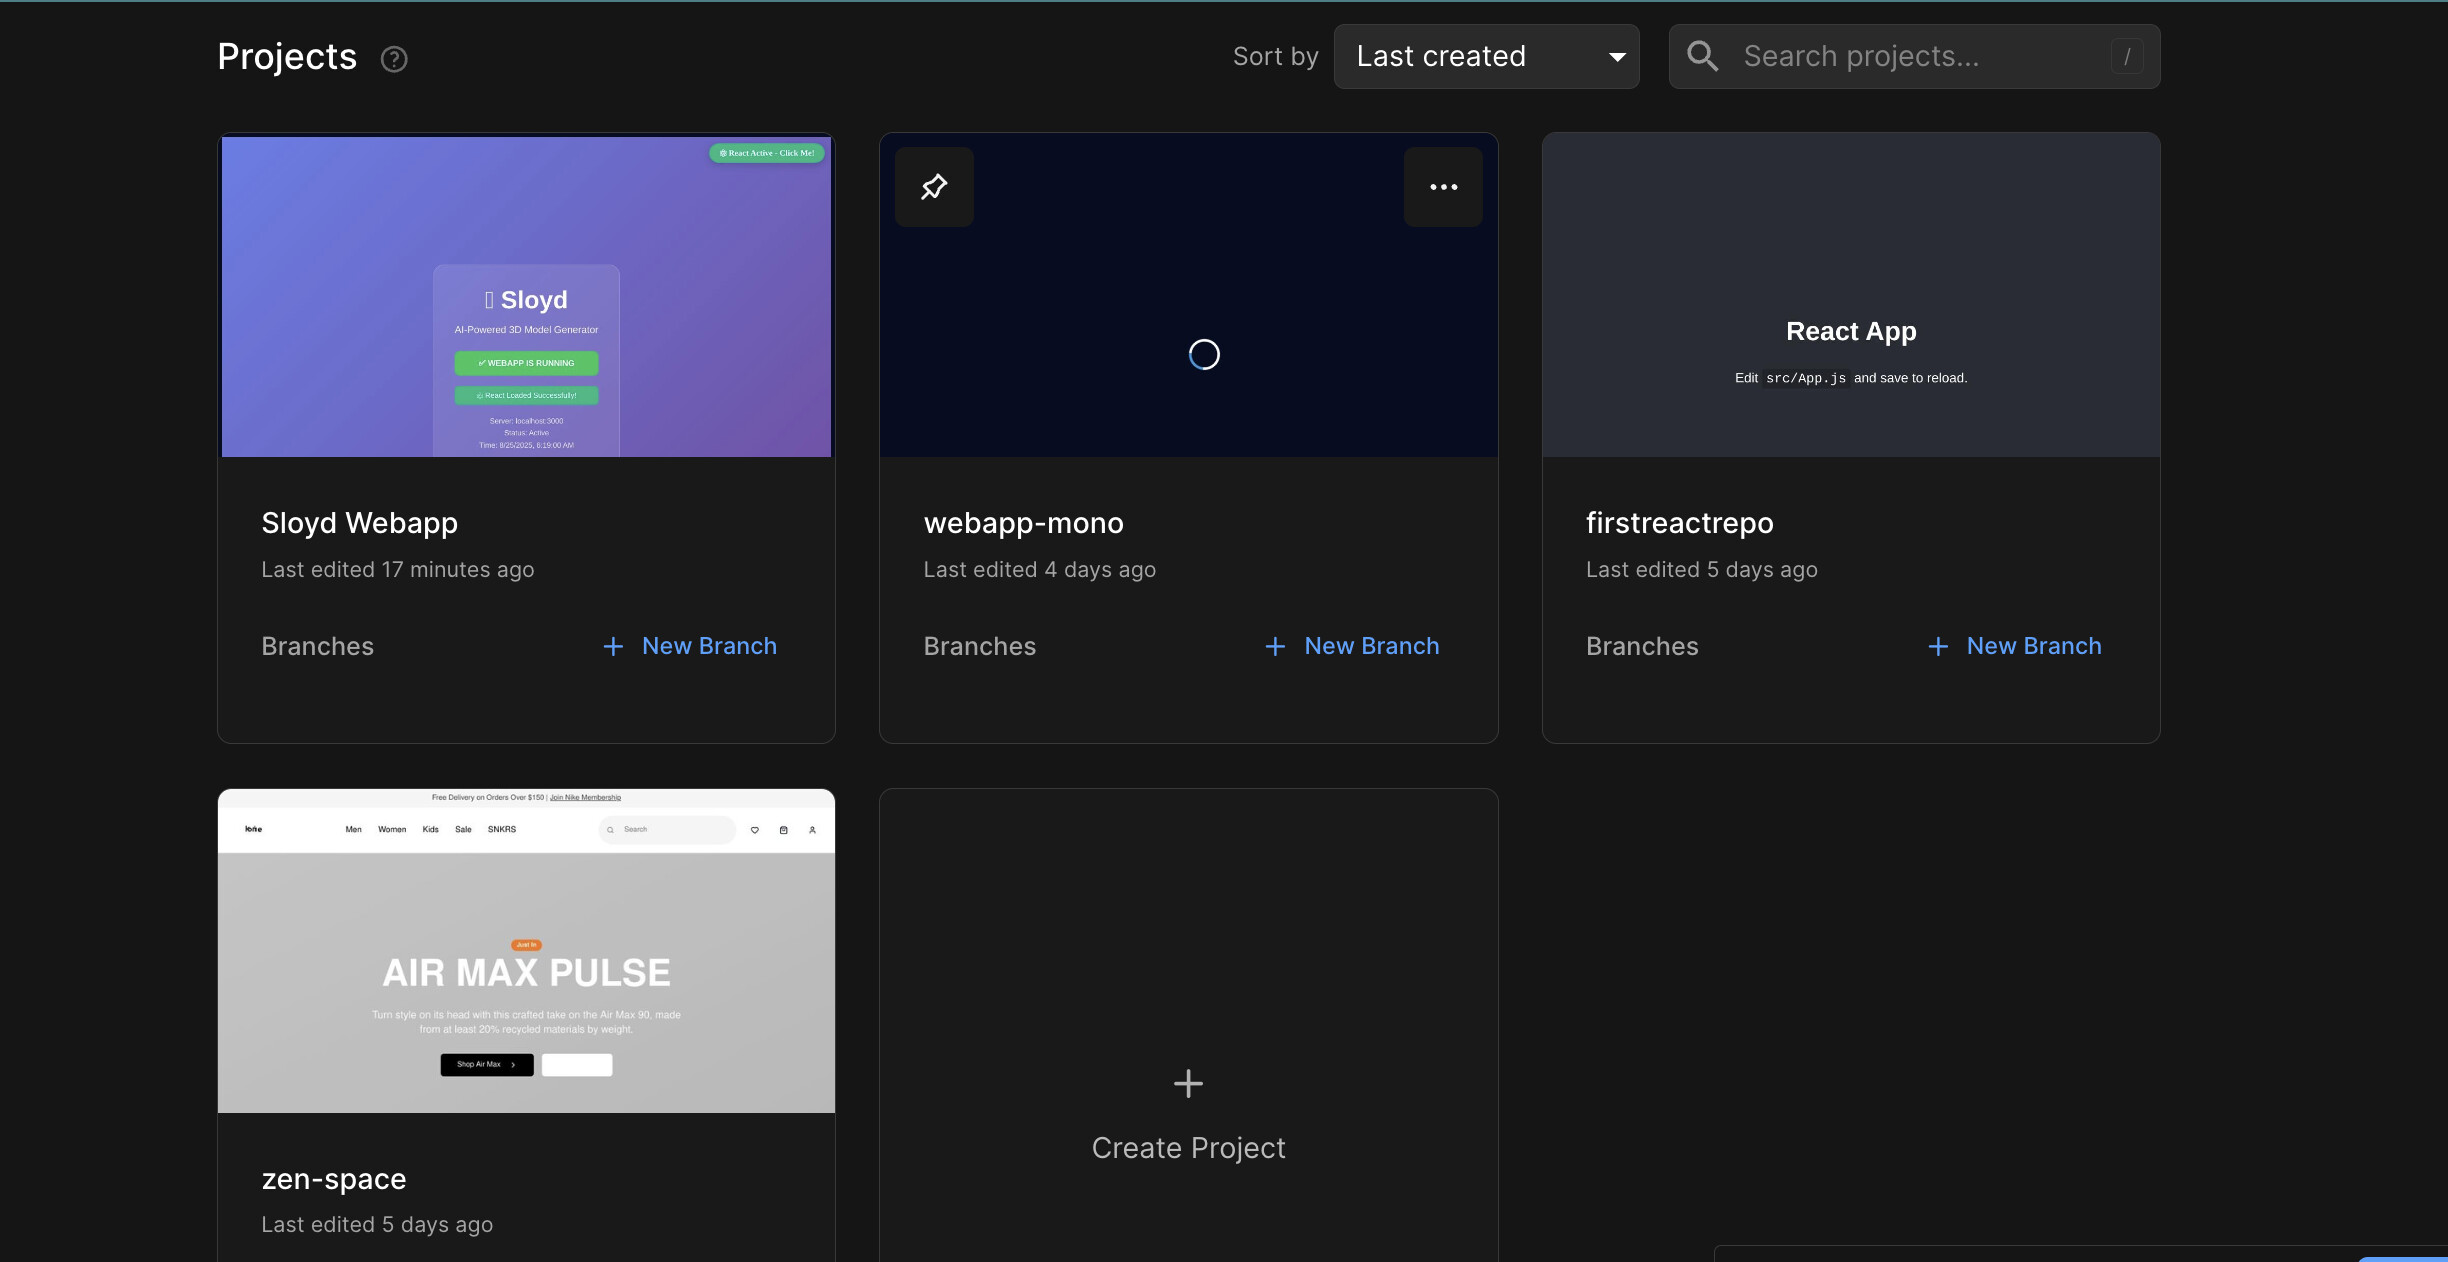Expand Branches on Sloyd Webapp card
The image size is (2448, 1262).
[317, 646]
